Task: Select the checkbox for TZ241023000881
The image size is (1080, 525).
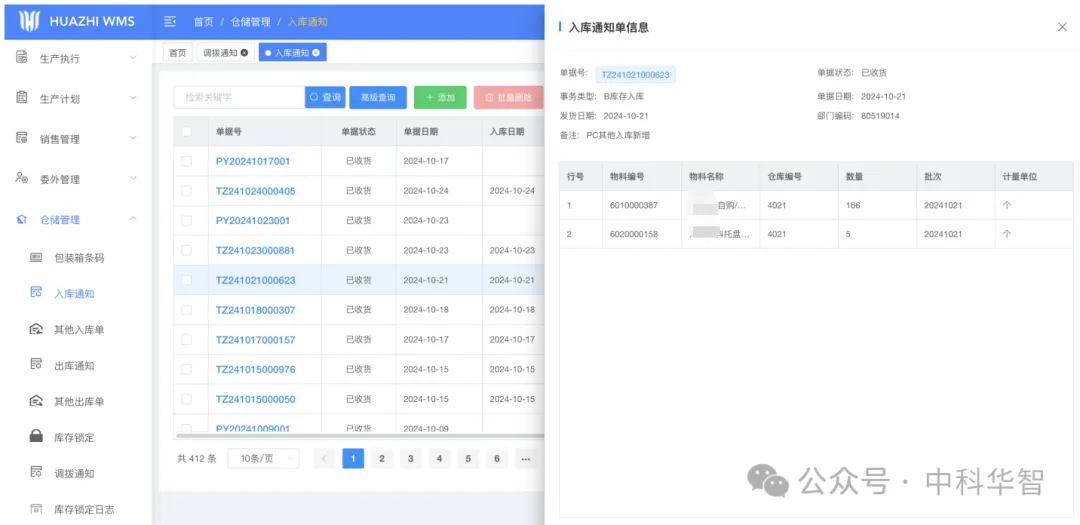Action: coord(187,250)
